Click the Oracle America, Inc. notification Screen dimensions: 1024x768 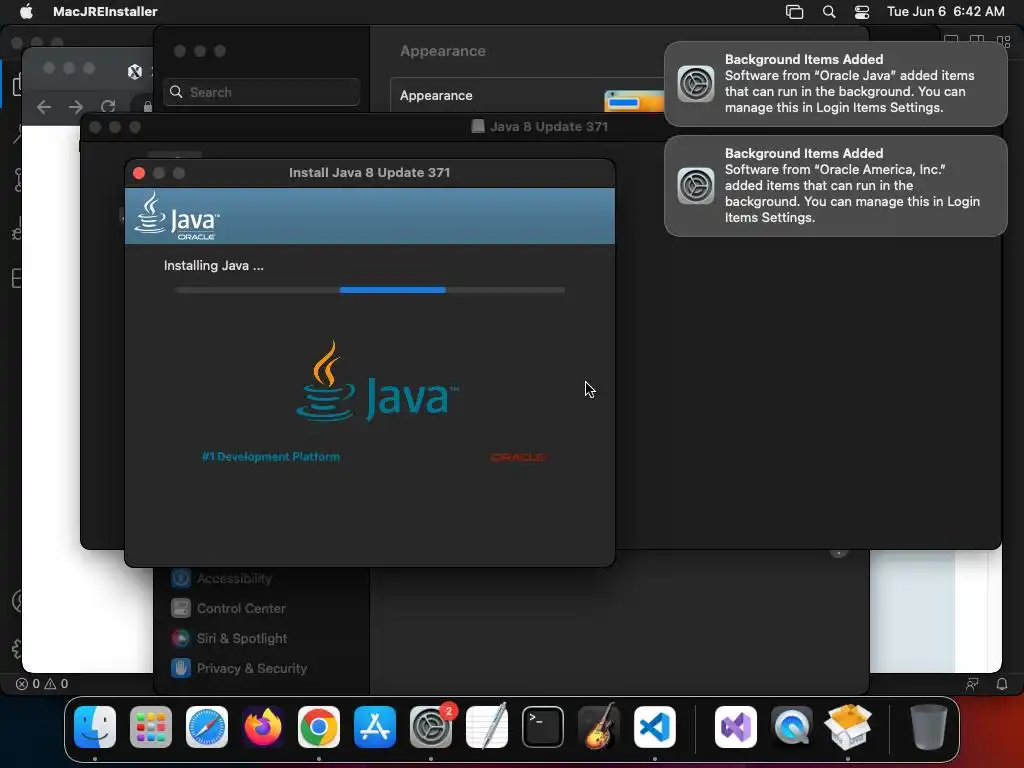(x=835, y=185)
